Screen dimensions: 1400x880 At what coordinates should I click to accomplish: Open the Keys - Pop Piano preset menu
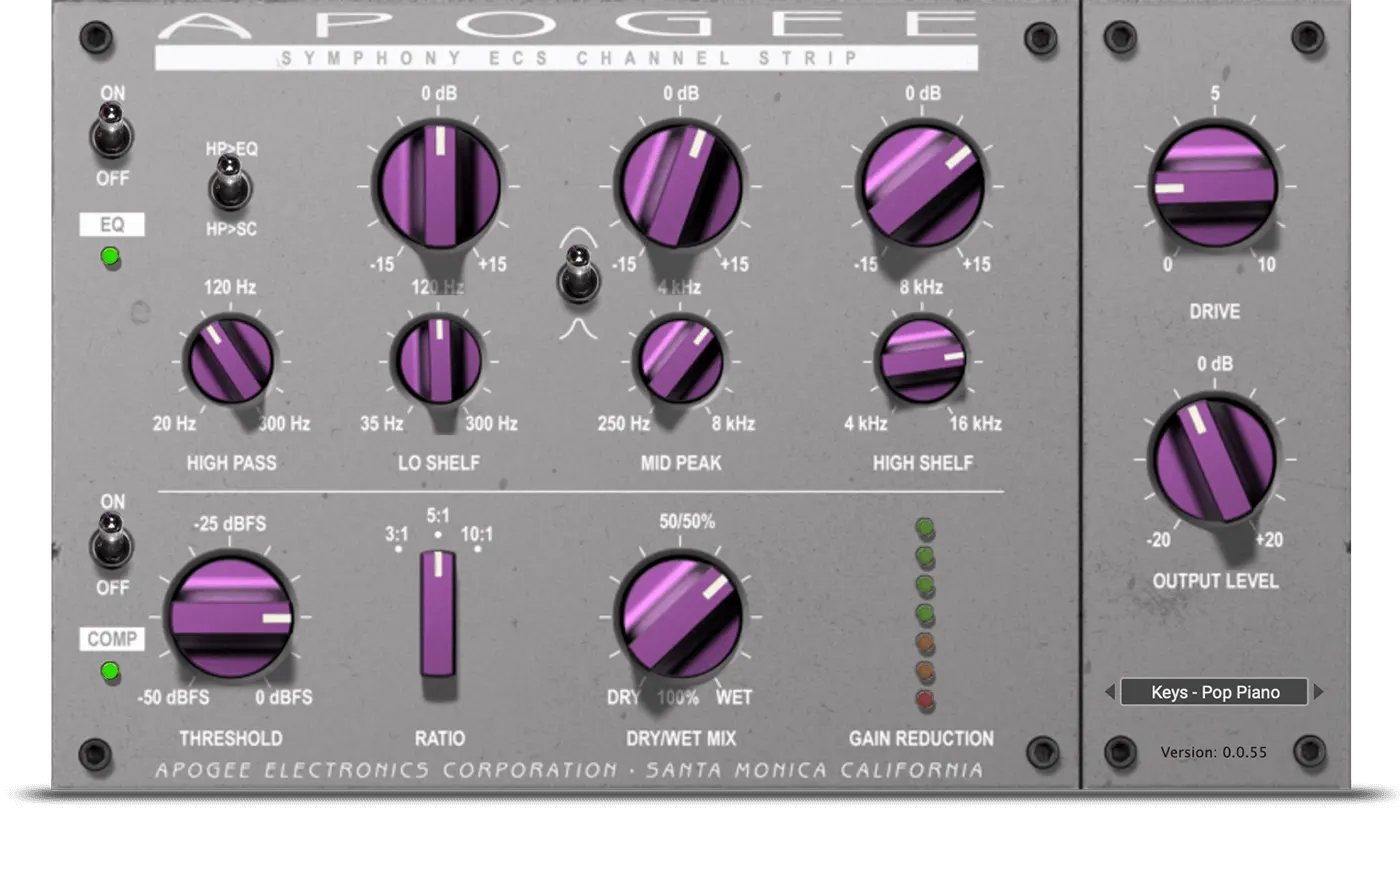pos(1214,692)
